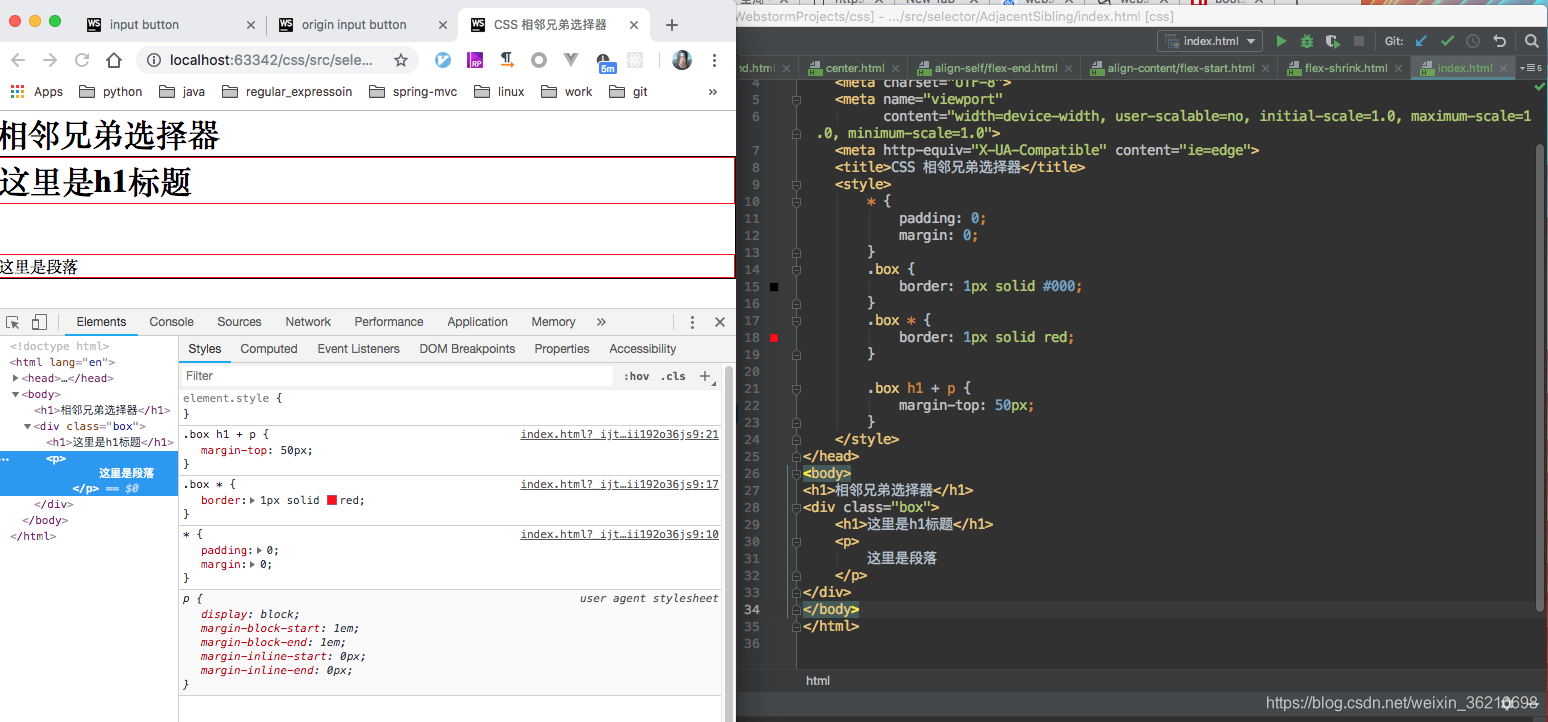Show Git history clock icon
The image size is (1548, 722).
coord(1473,41)
